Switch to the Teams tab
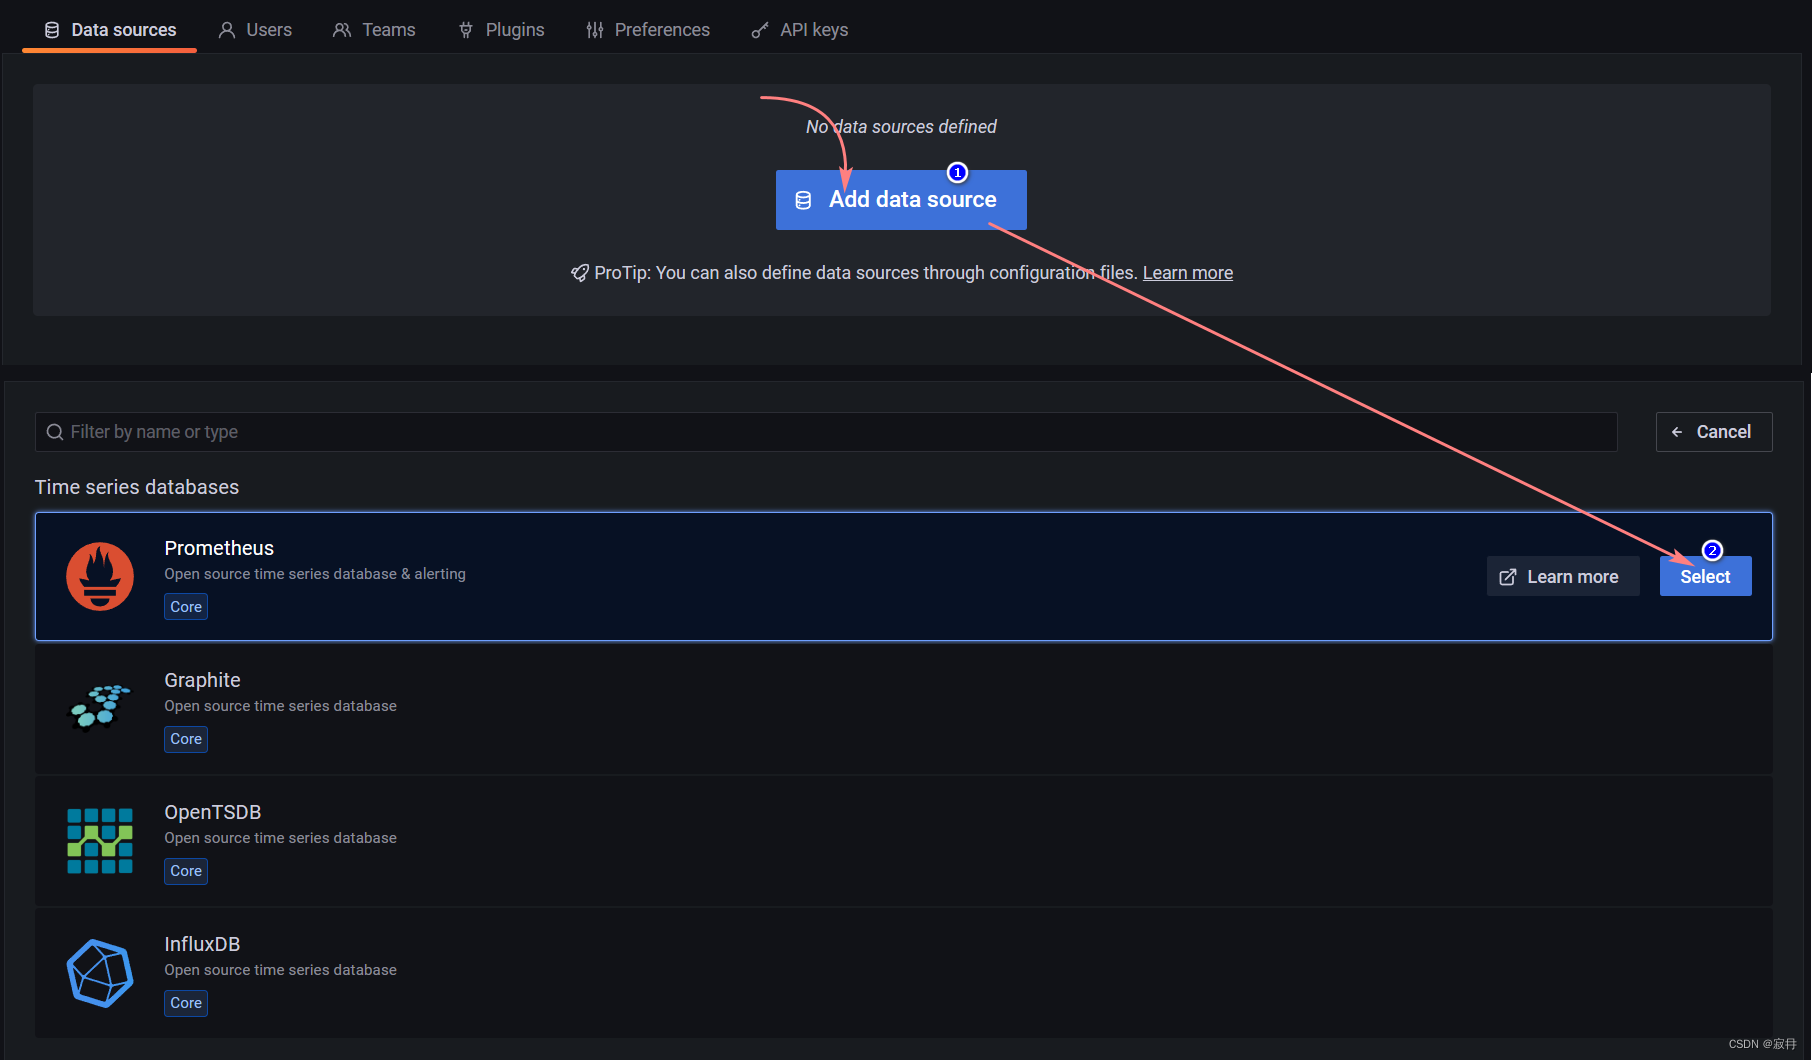The image size is (1813, 1060). point(374,30)
